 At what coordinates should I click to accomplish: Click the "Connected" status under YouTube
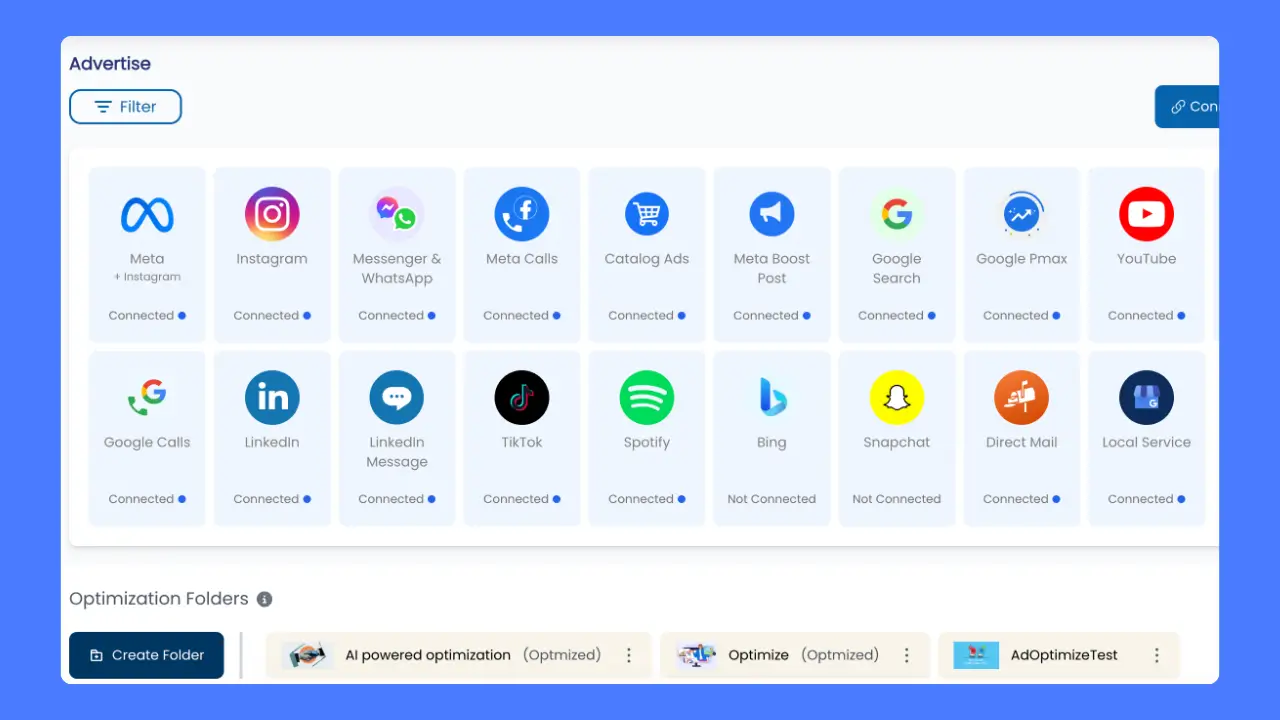[1147, 315]
